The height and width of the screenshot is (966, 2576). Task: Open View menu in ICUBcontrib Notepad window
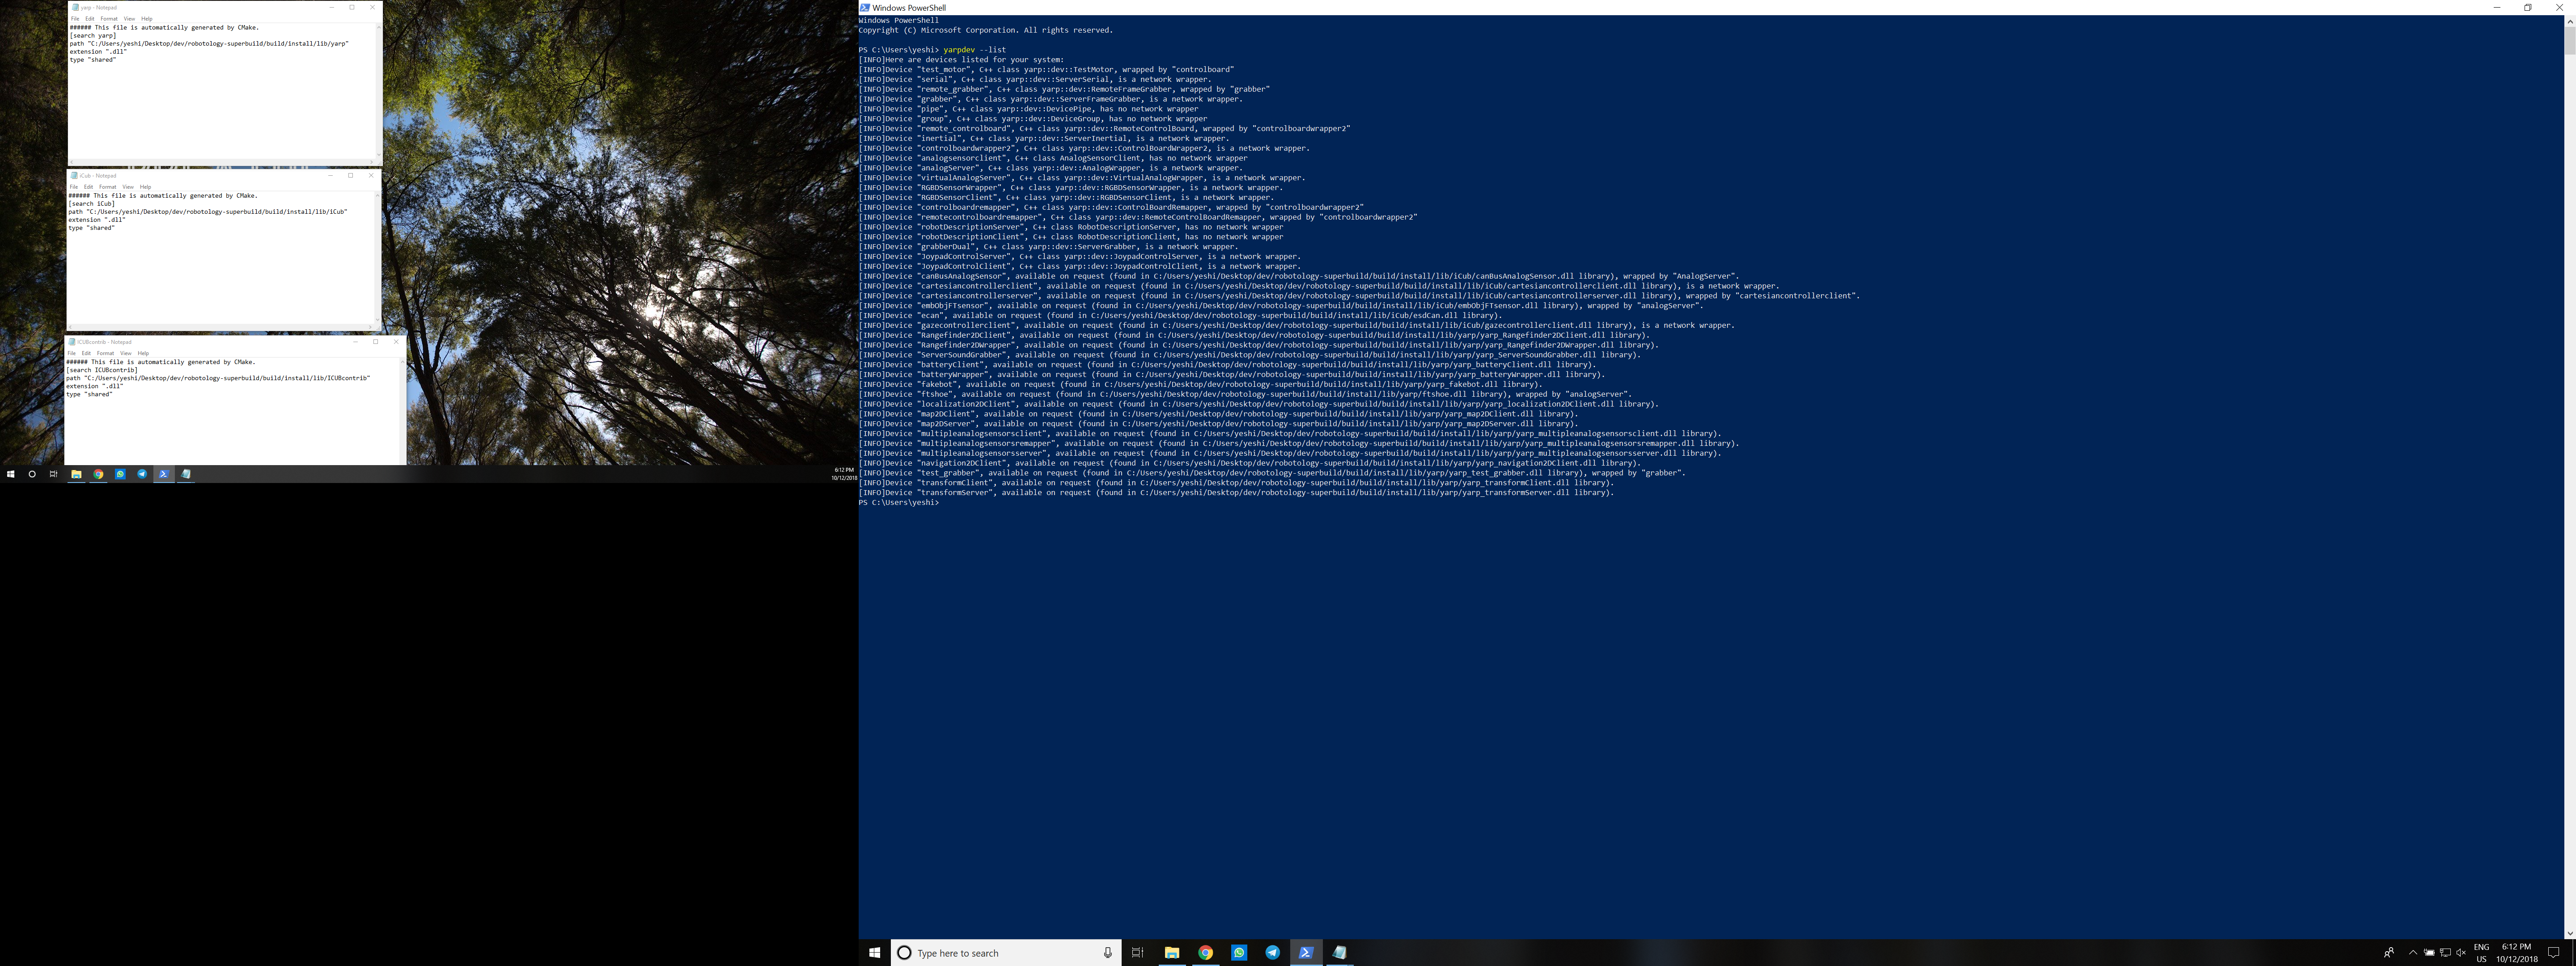click(125, 353)
